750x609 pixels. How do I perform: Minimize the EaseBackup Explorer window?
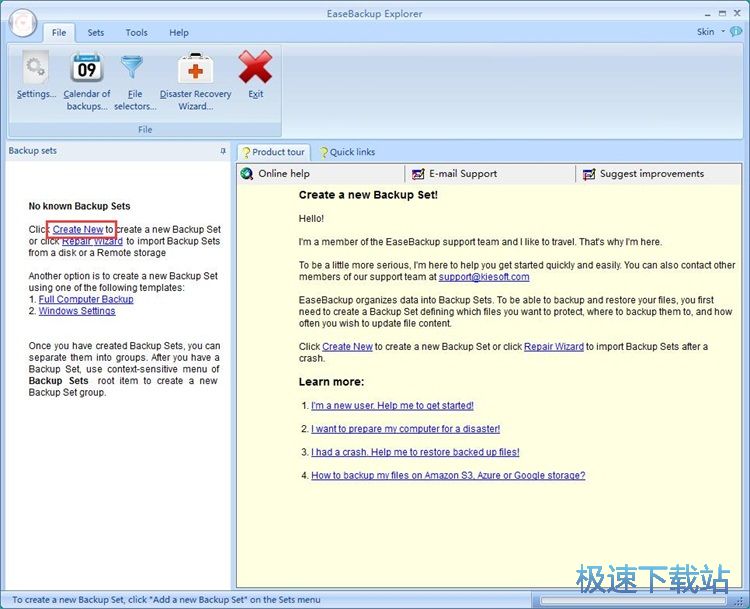[707, 14]
